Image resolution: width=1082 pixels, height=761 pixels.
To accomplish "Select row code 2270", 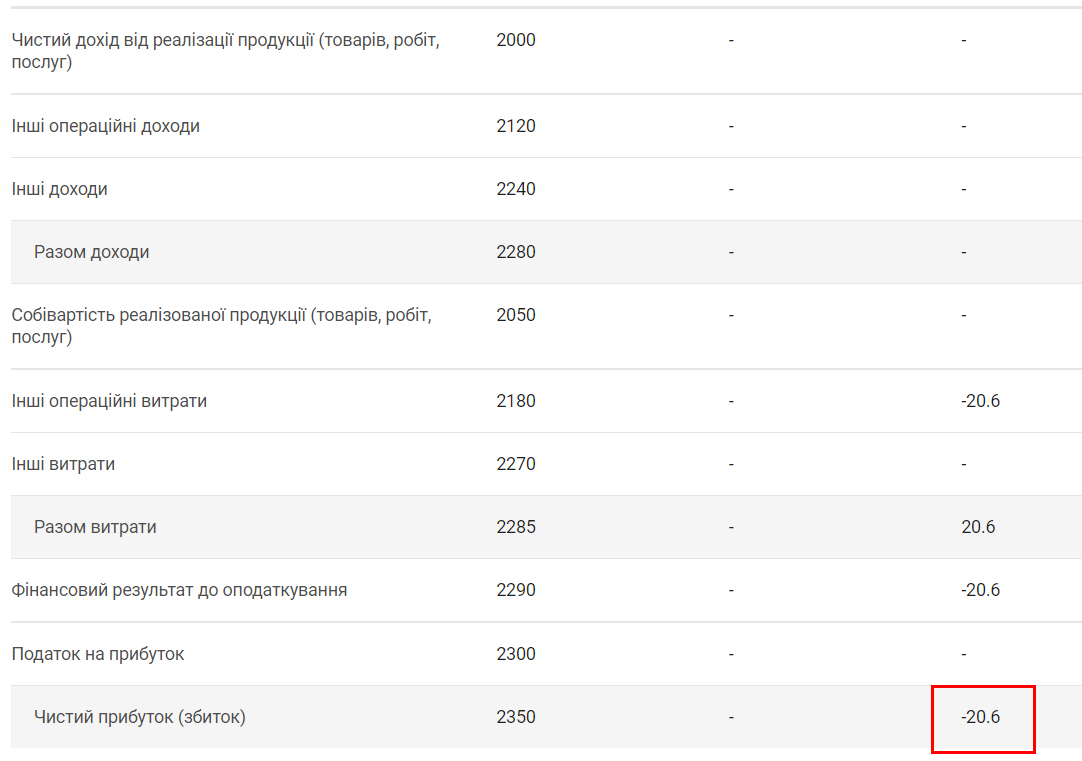I will 516,464.
